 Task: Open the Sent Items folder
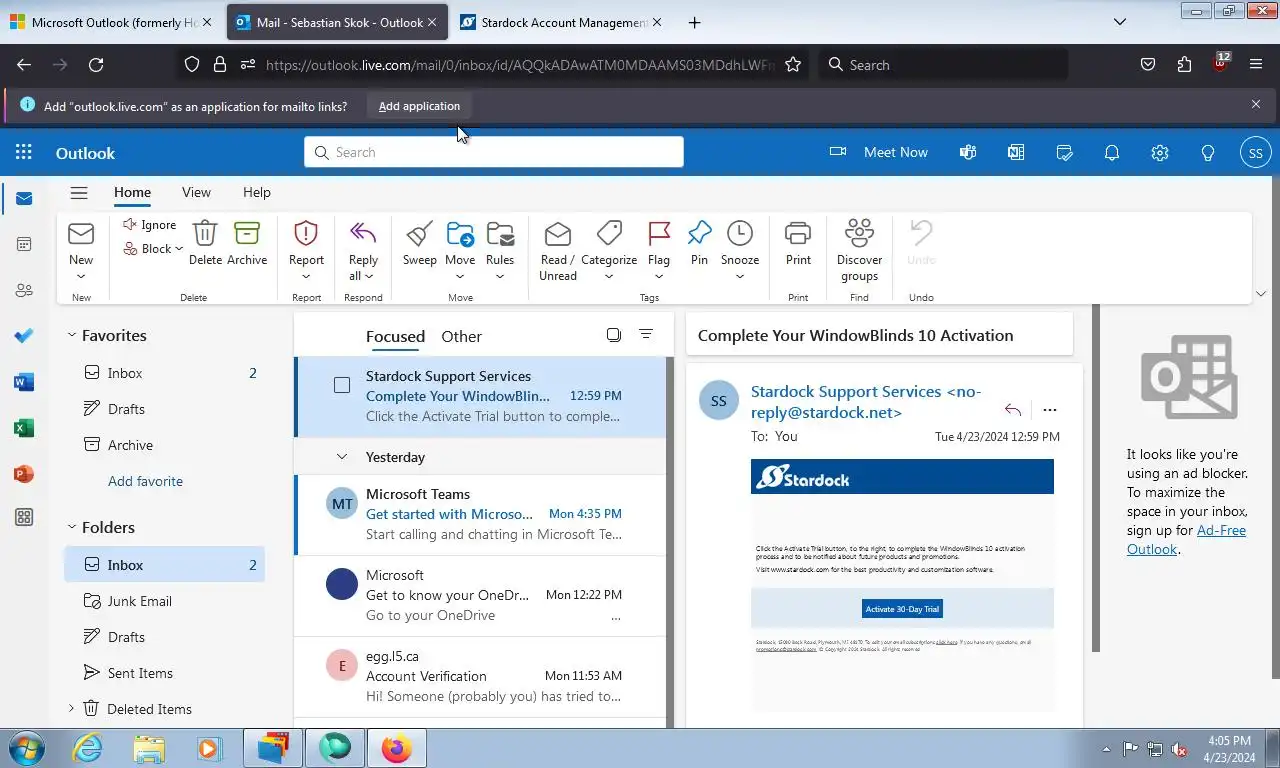click(164, 673)
